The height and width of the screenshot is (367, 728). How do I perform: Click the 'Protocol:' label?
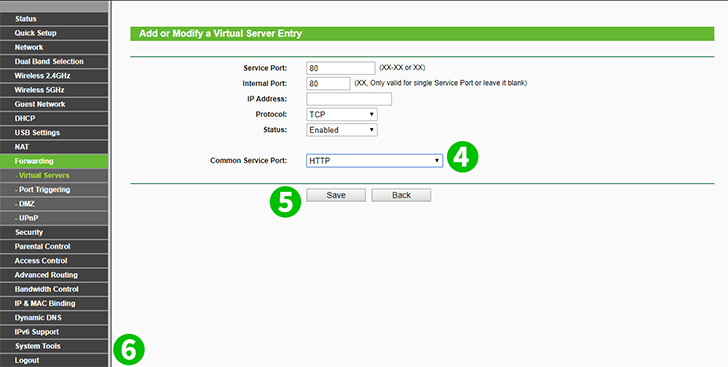271,114
